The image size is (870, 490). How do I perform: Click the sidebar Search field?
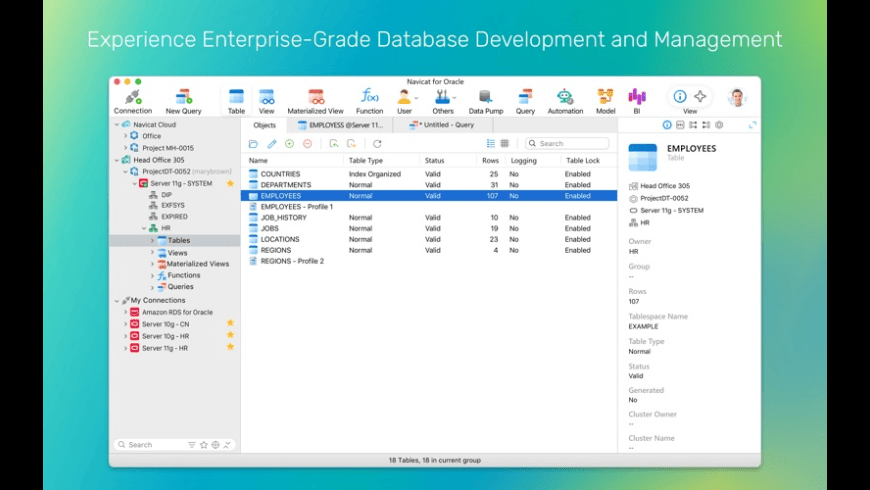[150, 444]
